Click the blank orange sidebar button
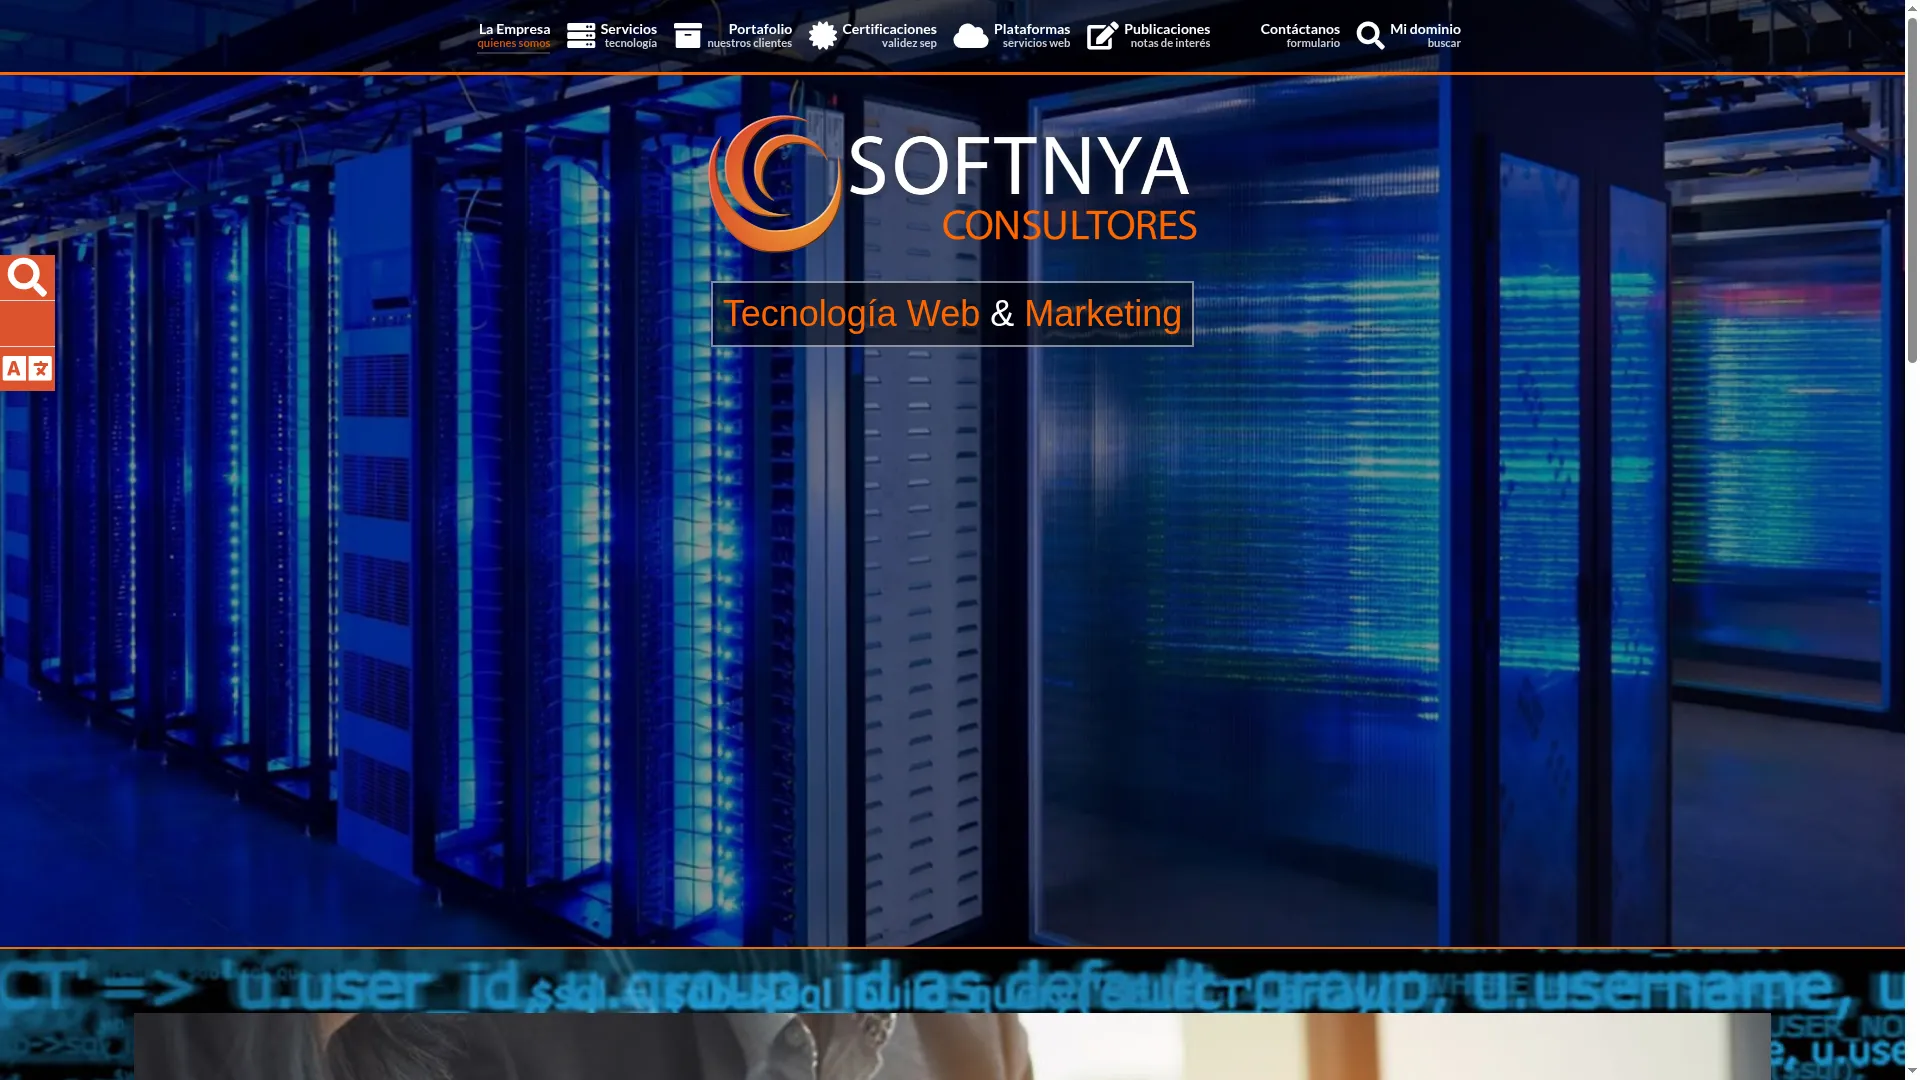 (x=27, y=323)
